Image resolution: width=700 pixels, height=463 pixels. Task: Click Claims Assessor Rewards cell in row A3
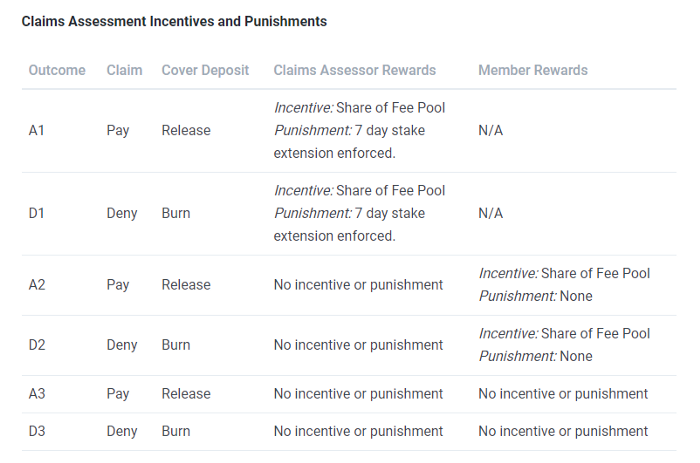coord(358,394)
